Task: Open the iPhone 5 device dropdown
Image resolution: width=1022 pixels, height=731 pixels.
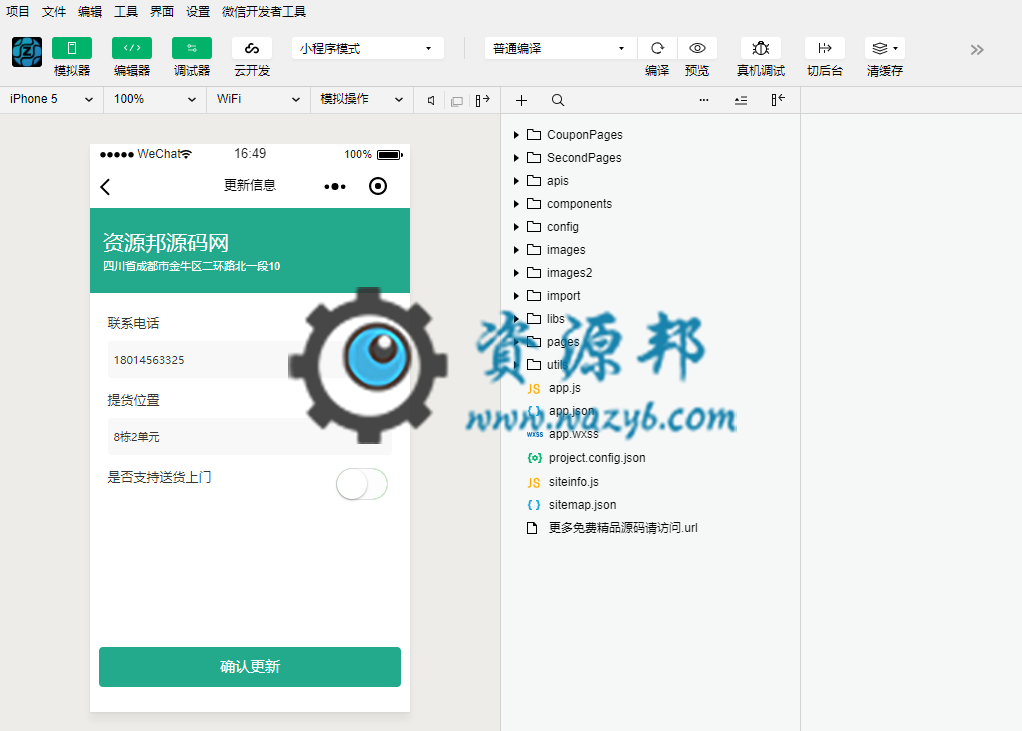Action: (51, 99)
